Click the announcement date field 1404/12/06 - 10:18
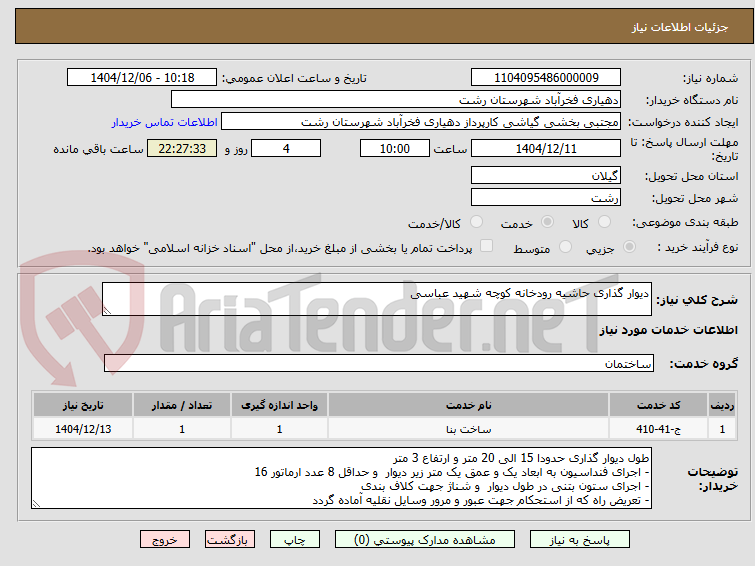This screenshot has height=566, width=755. pyautogui.click(x=142, y=78)
